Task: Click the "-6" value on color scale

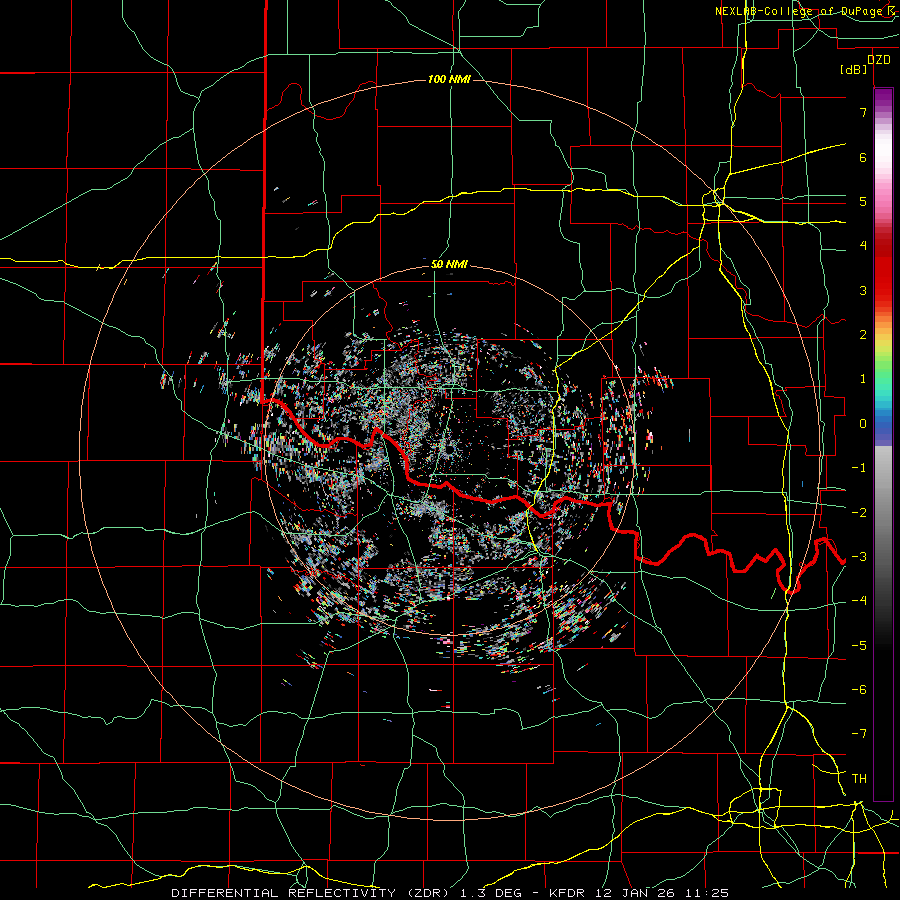Action: 859,690
